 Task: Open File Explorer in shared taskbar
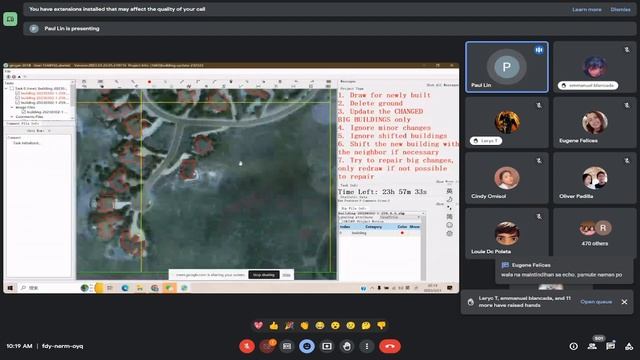click(x=140, y=288)
